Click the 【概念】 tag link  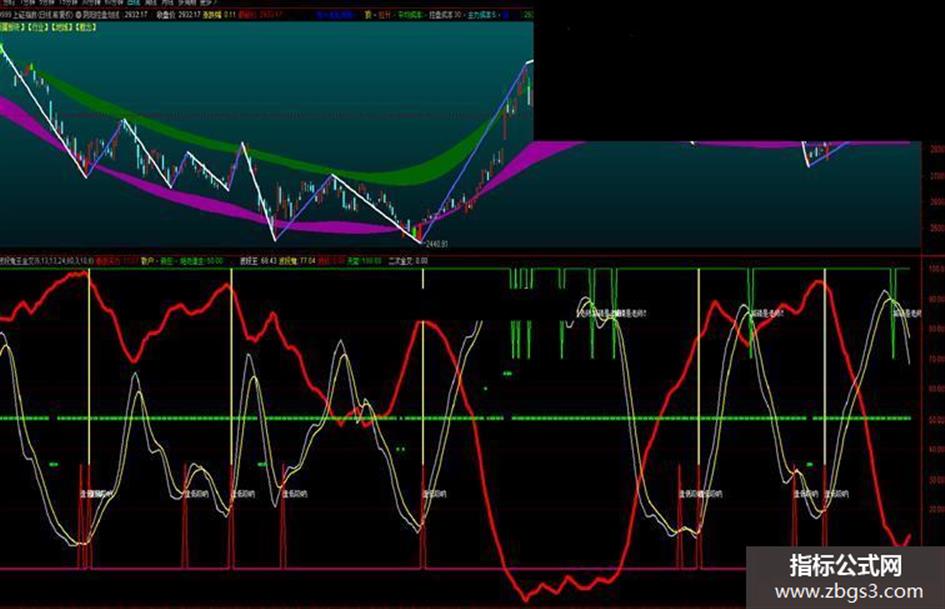(86, 27)
